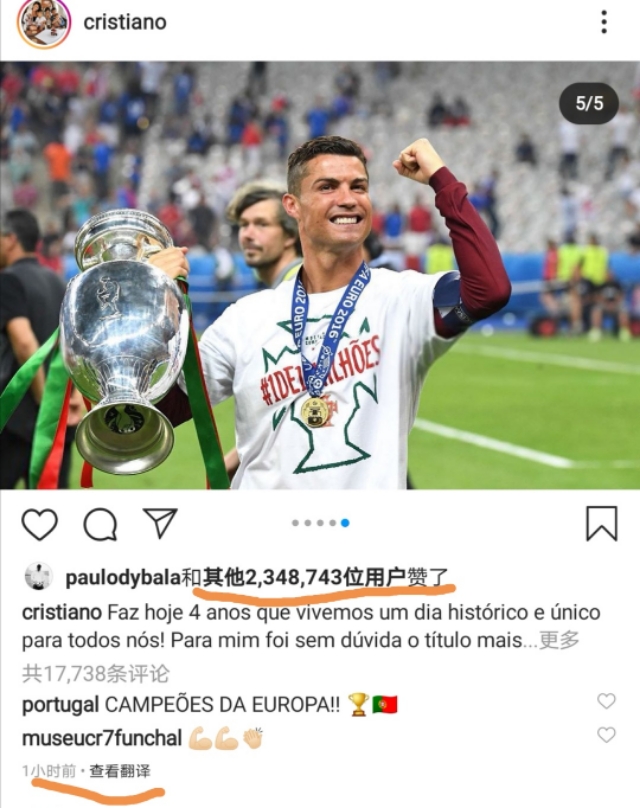Open paulodybala profile from likes

point(123,578)
